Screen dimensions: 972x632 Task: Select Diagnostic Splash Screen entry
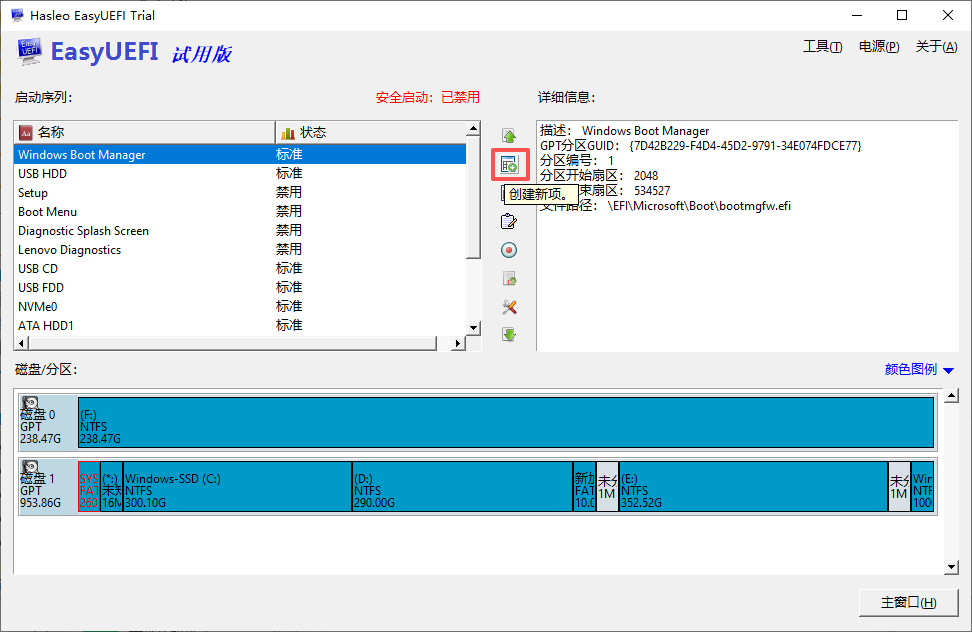(240, 230)
